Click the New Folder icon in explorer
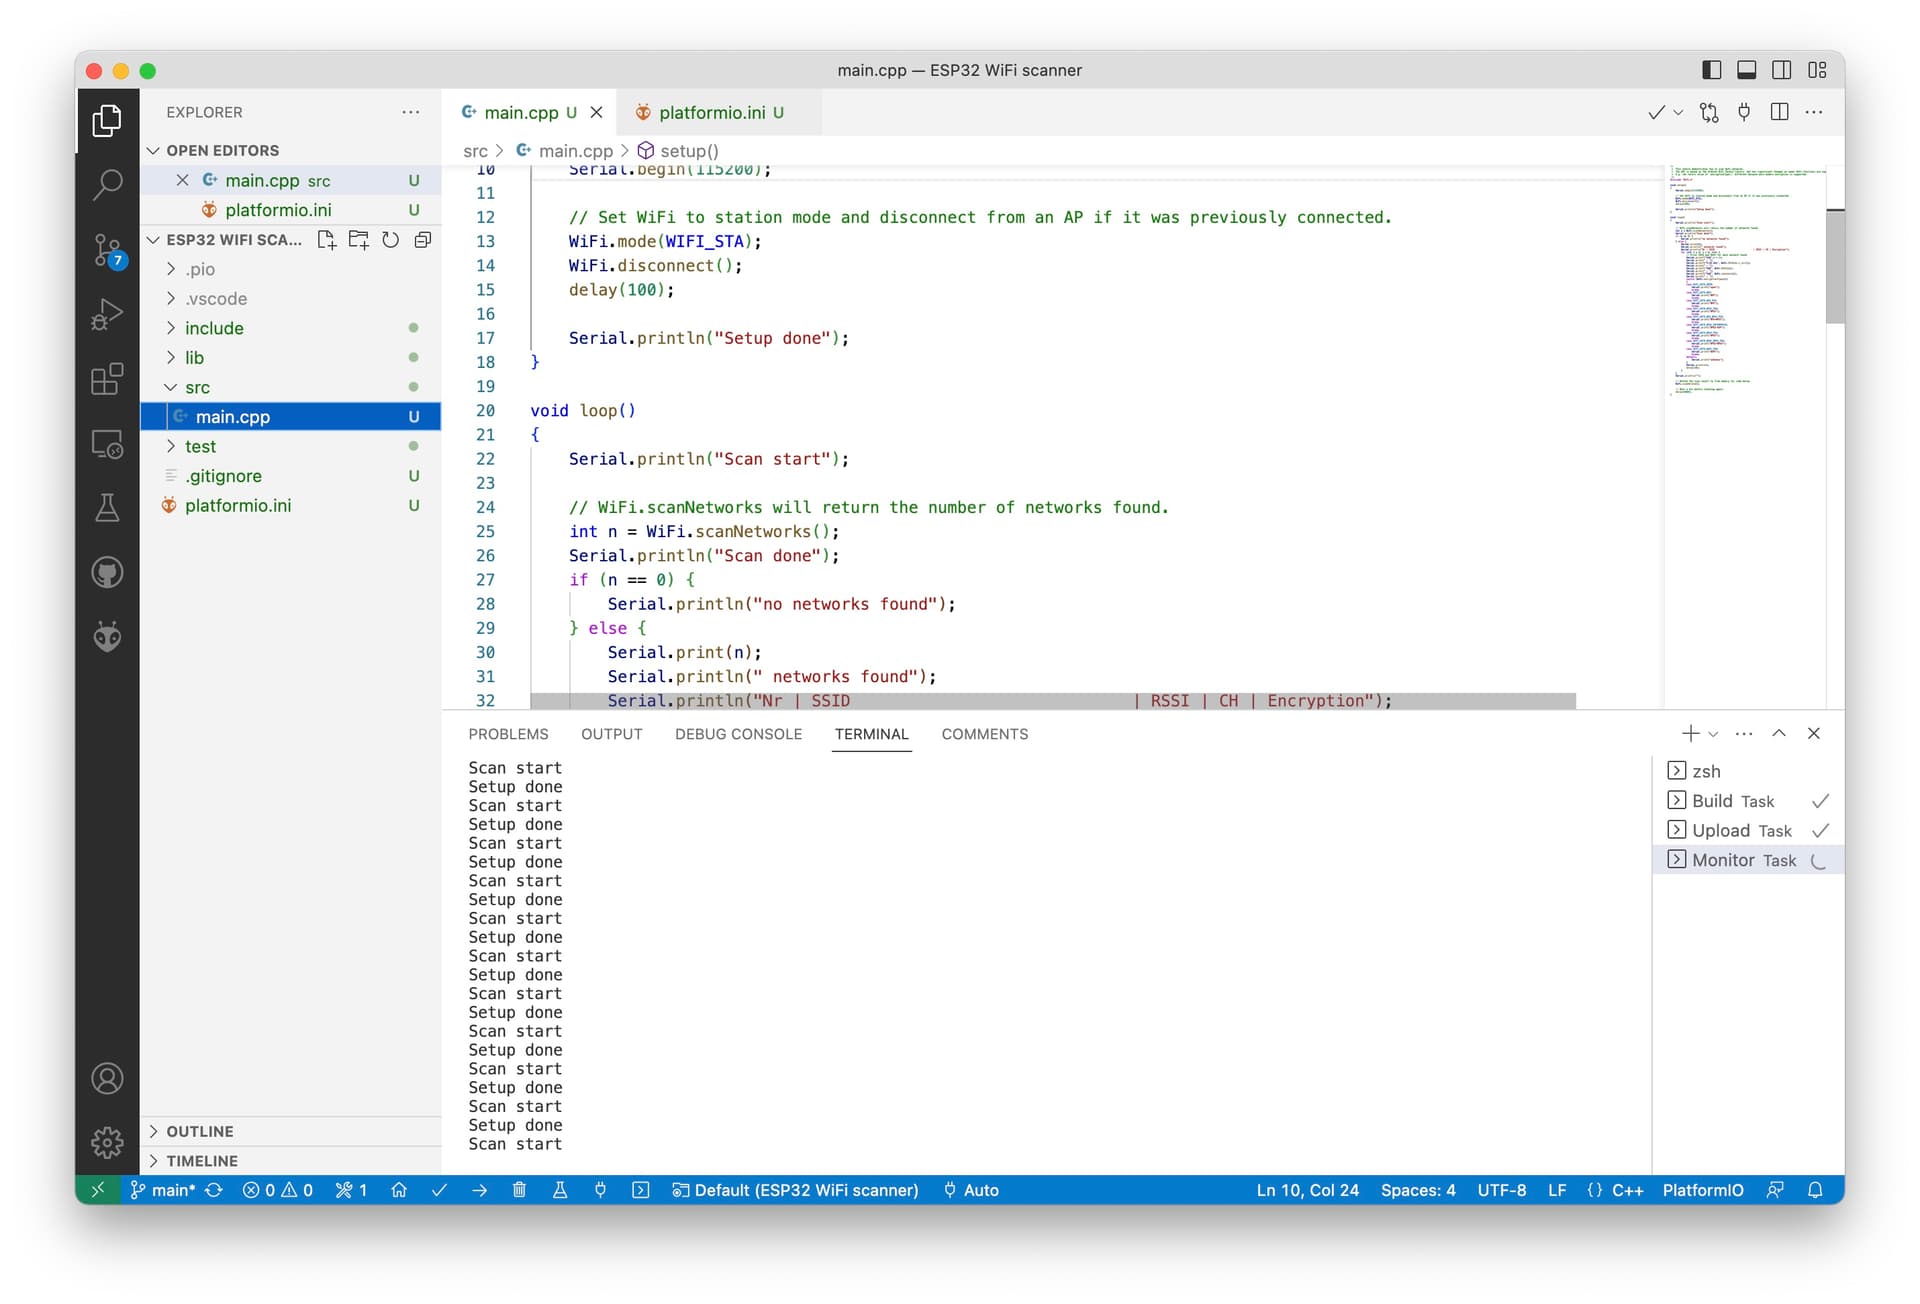1920x1304 pixels. point(358,240)
